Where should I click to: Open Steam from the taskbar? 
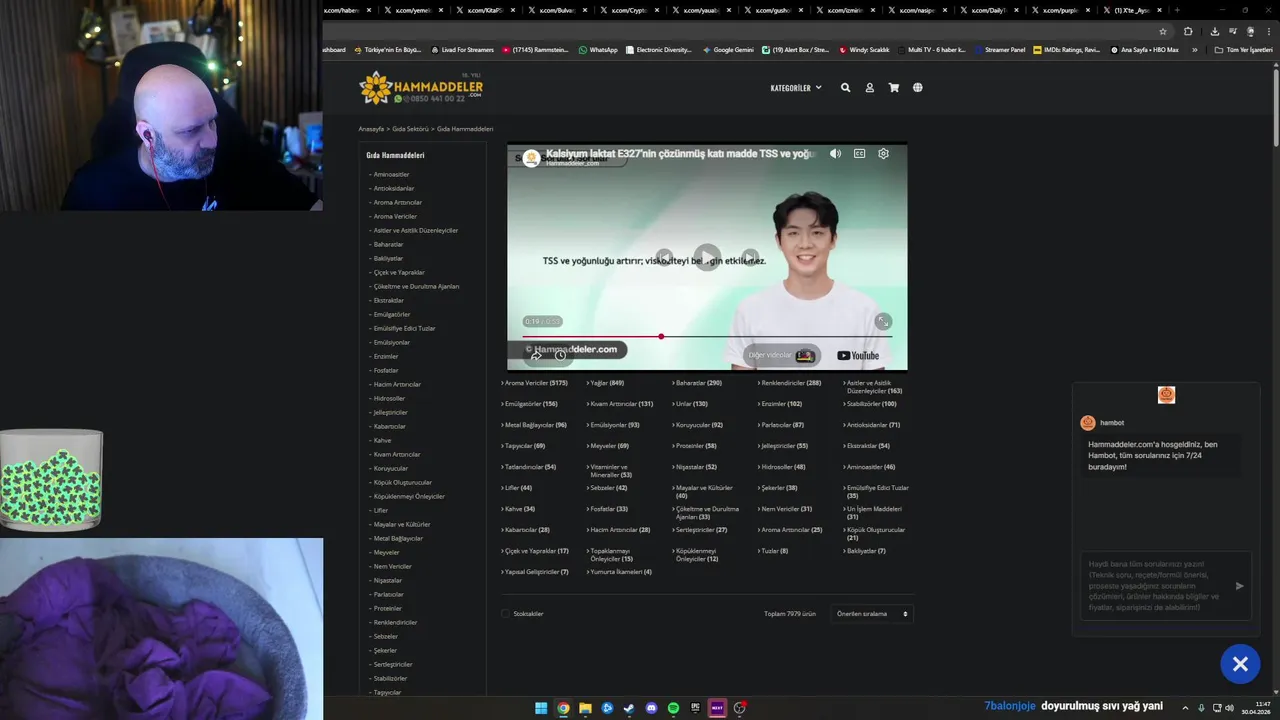coord(629,708)
